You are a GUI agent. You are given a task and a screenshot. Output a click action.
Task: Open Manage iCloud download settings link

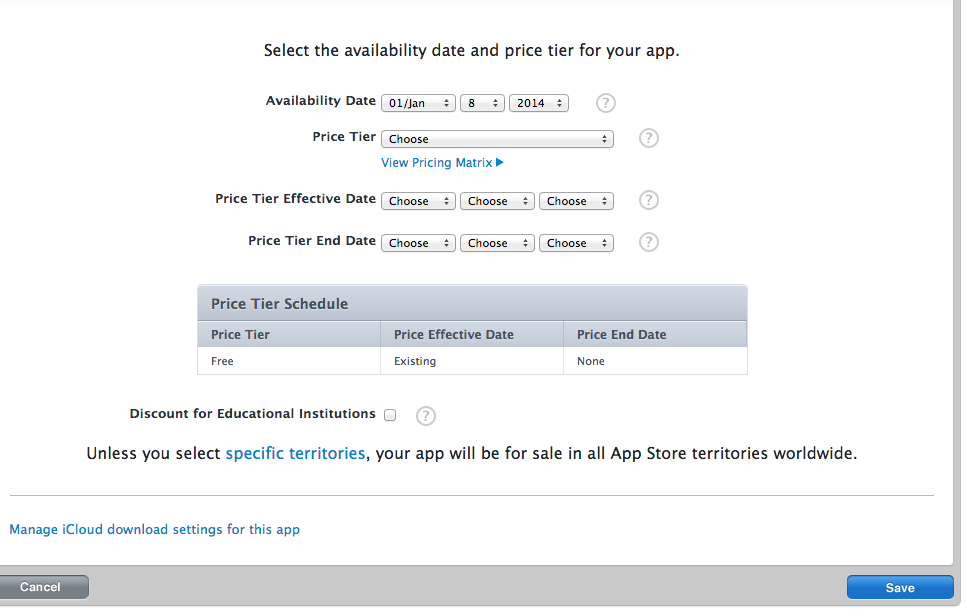pos(155,530)
